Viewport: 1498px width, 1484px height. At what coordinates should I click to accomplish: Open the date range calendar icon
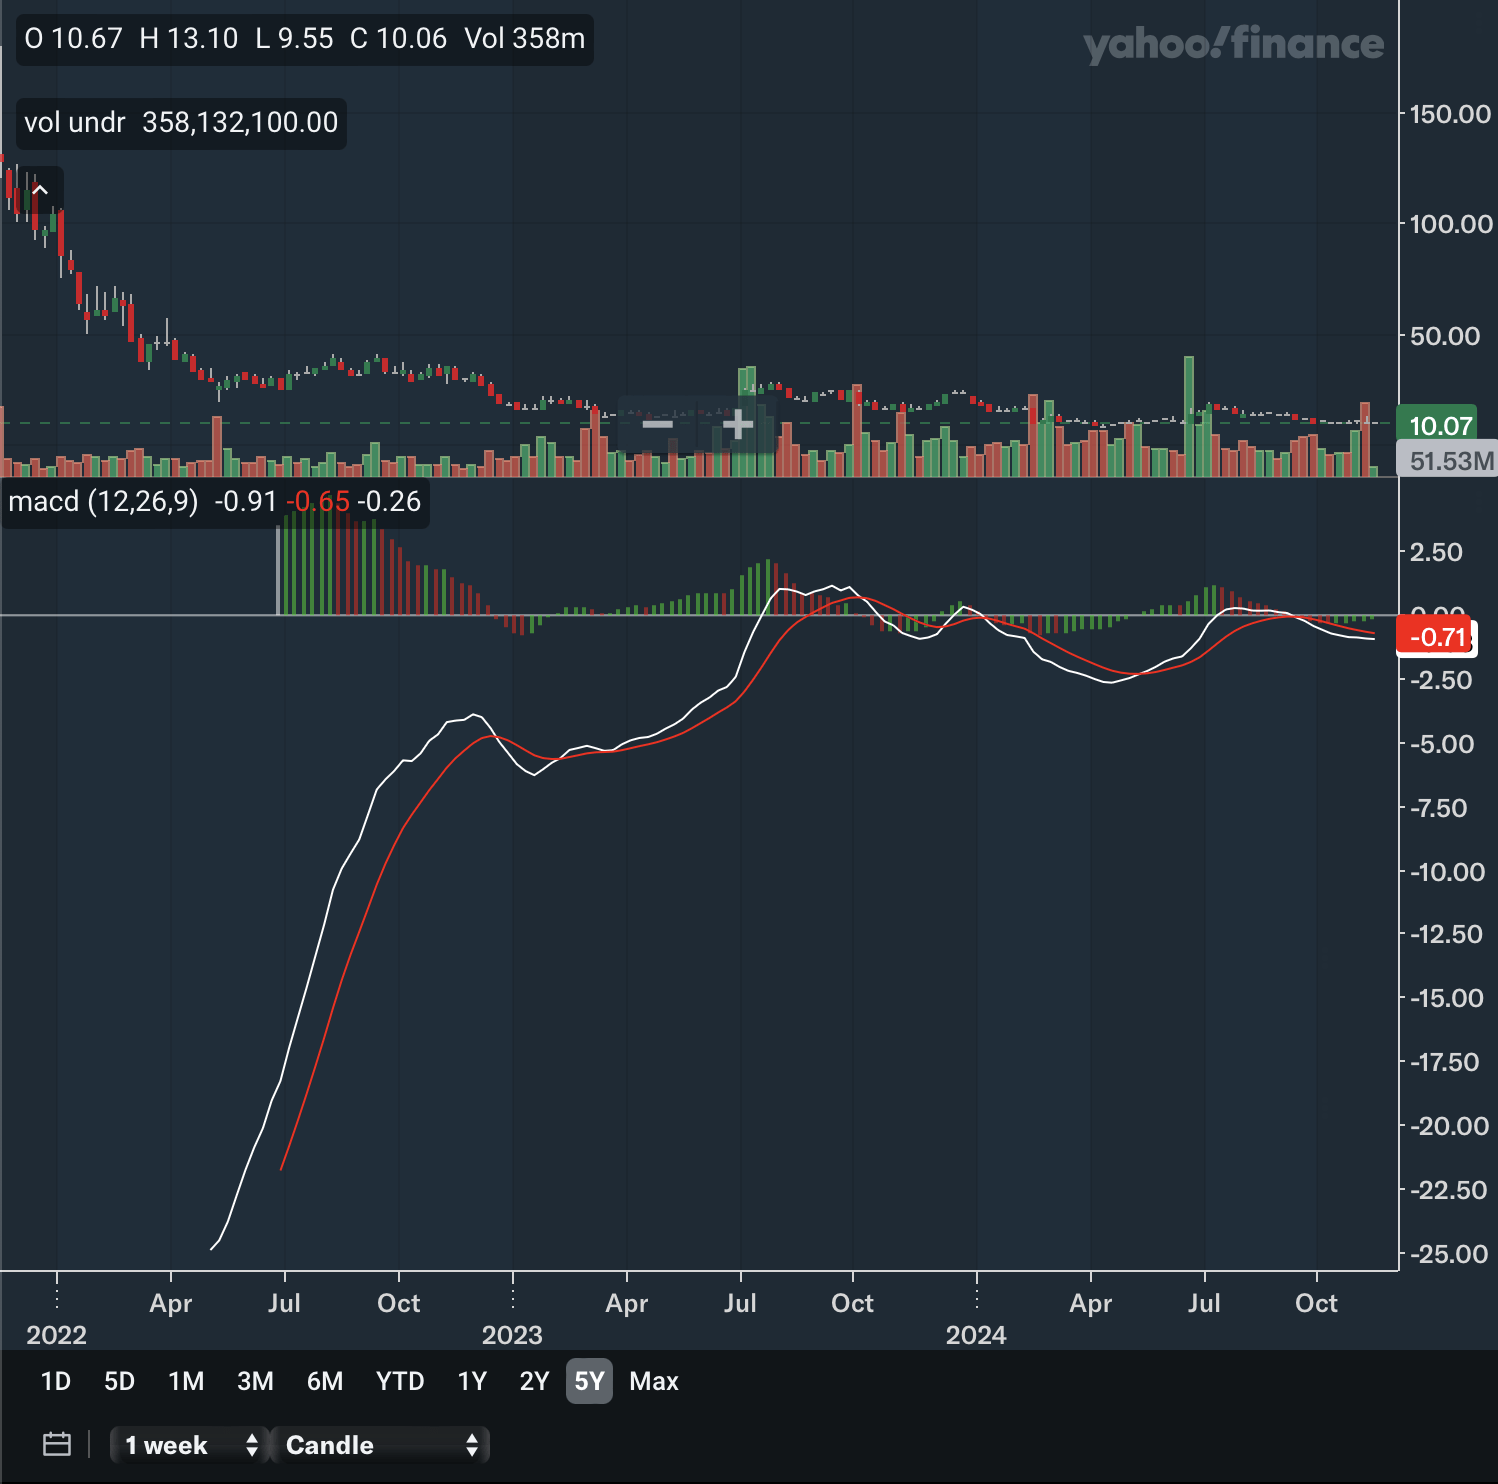point(57,1444)
